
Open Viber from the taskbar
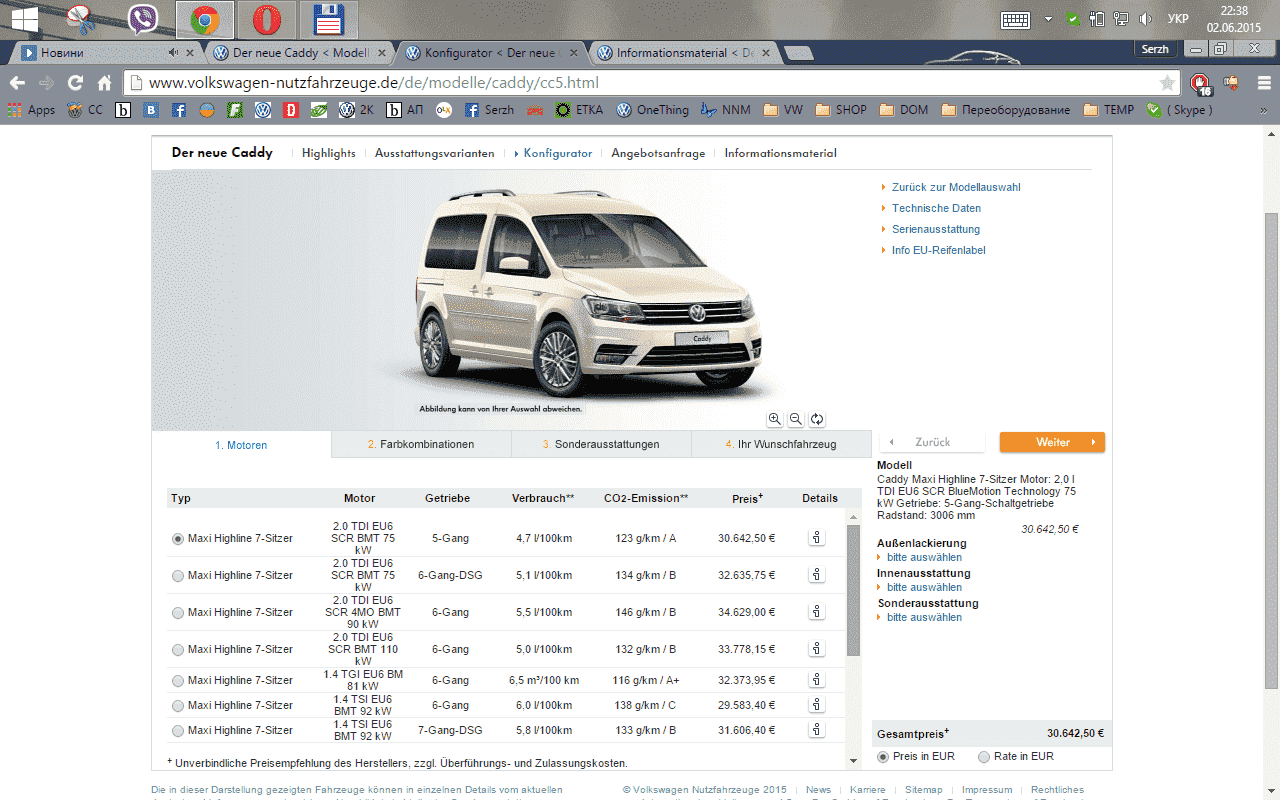click(144, 19)
